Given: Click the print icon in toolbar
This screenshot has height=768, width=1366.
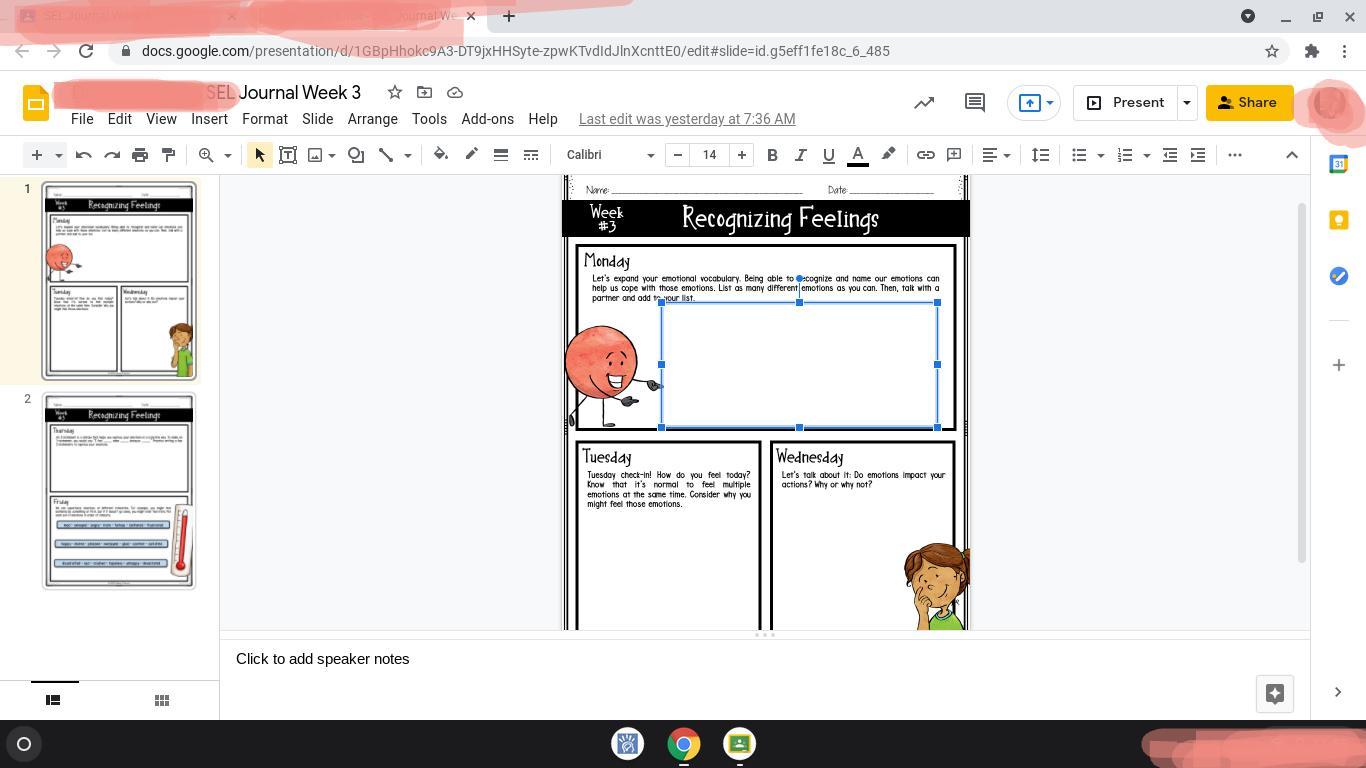Looking at the screenshot, I should (140, 155).
